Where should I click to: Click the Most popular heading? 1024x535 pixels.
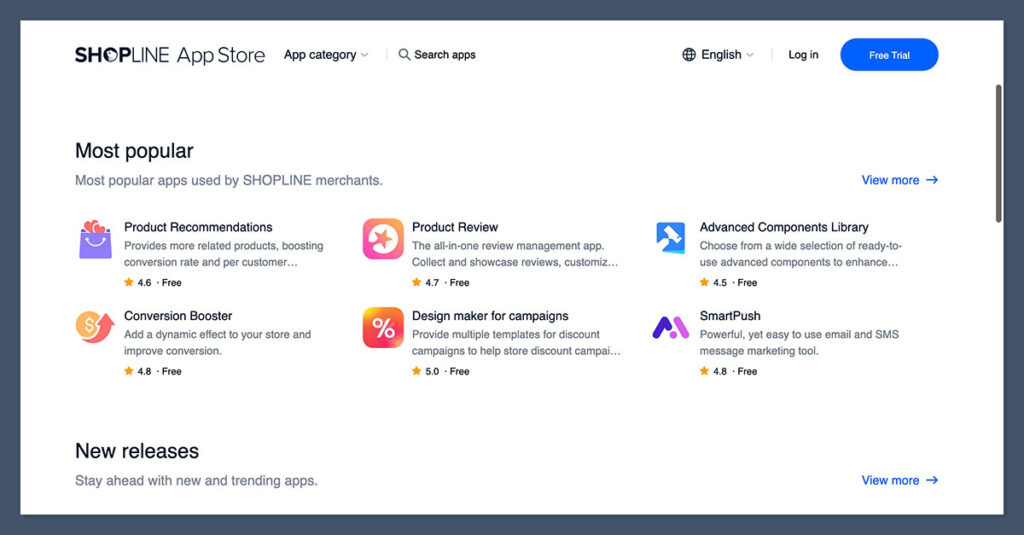tap(134, 151)
